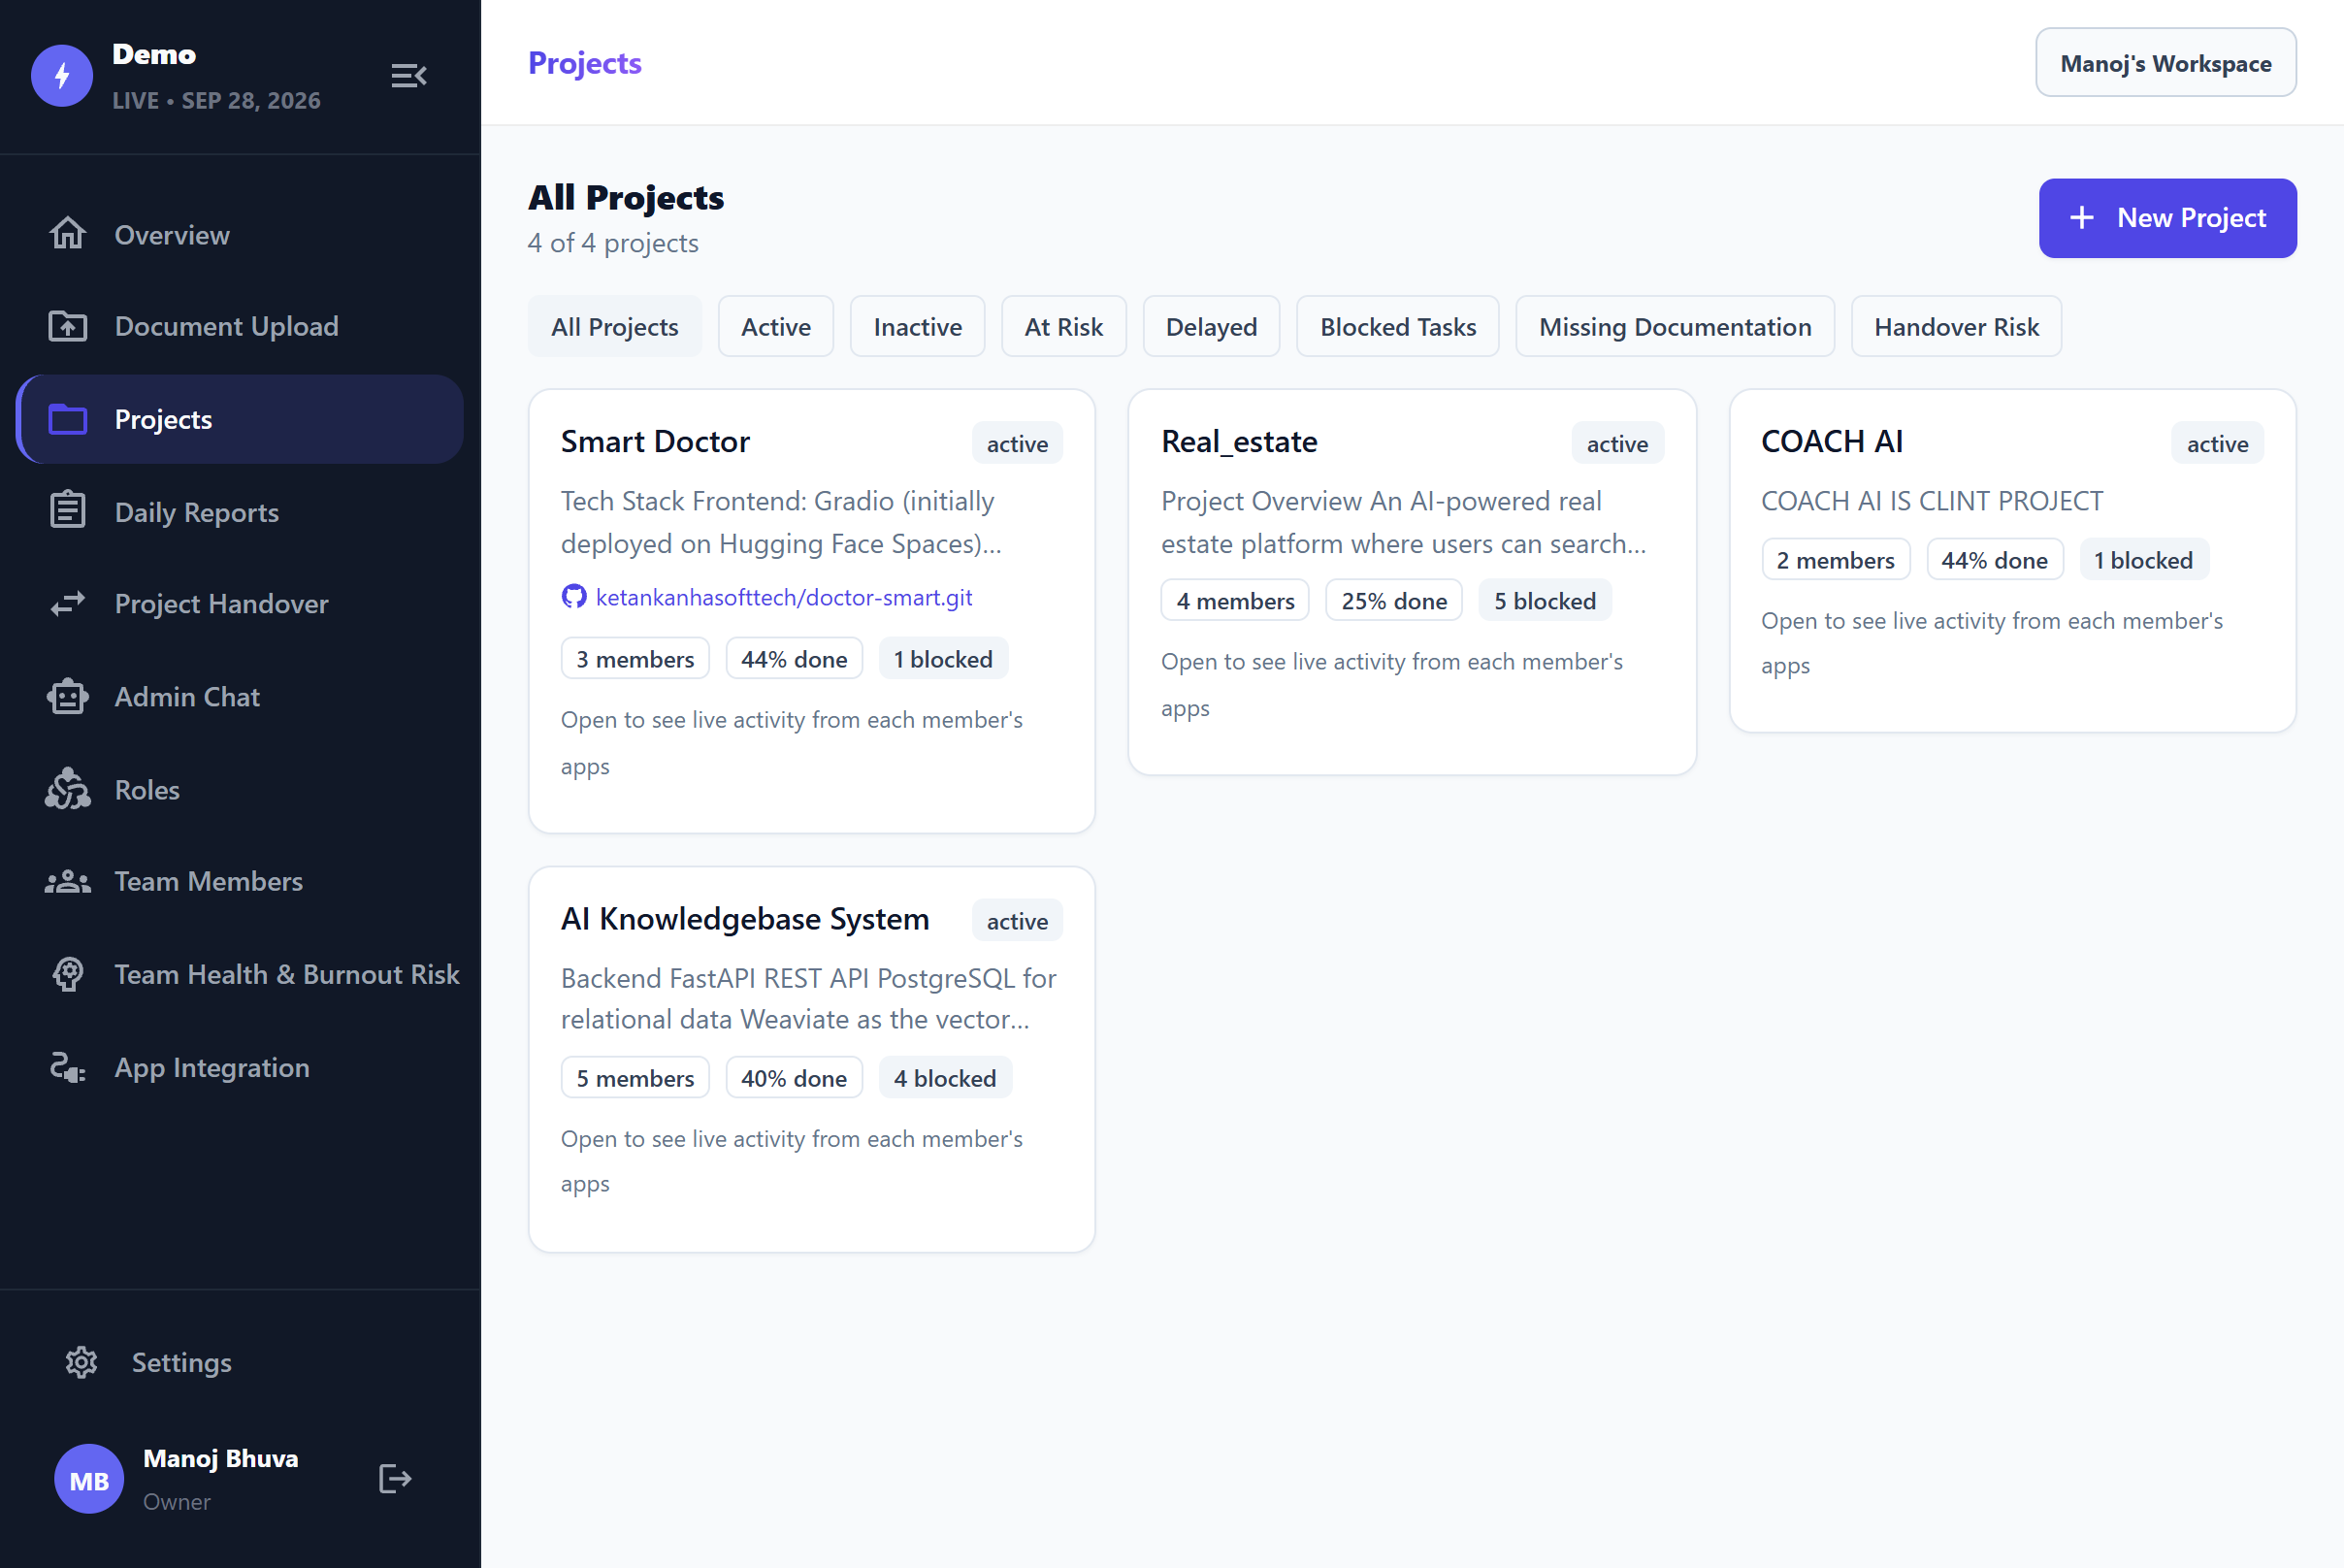Click the Projects page header
2344x1568 pixels.
pyautogui.click(x=585, y=63)
